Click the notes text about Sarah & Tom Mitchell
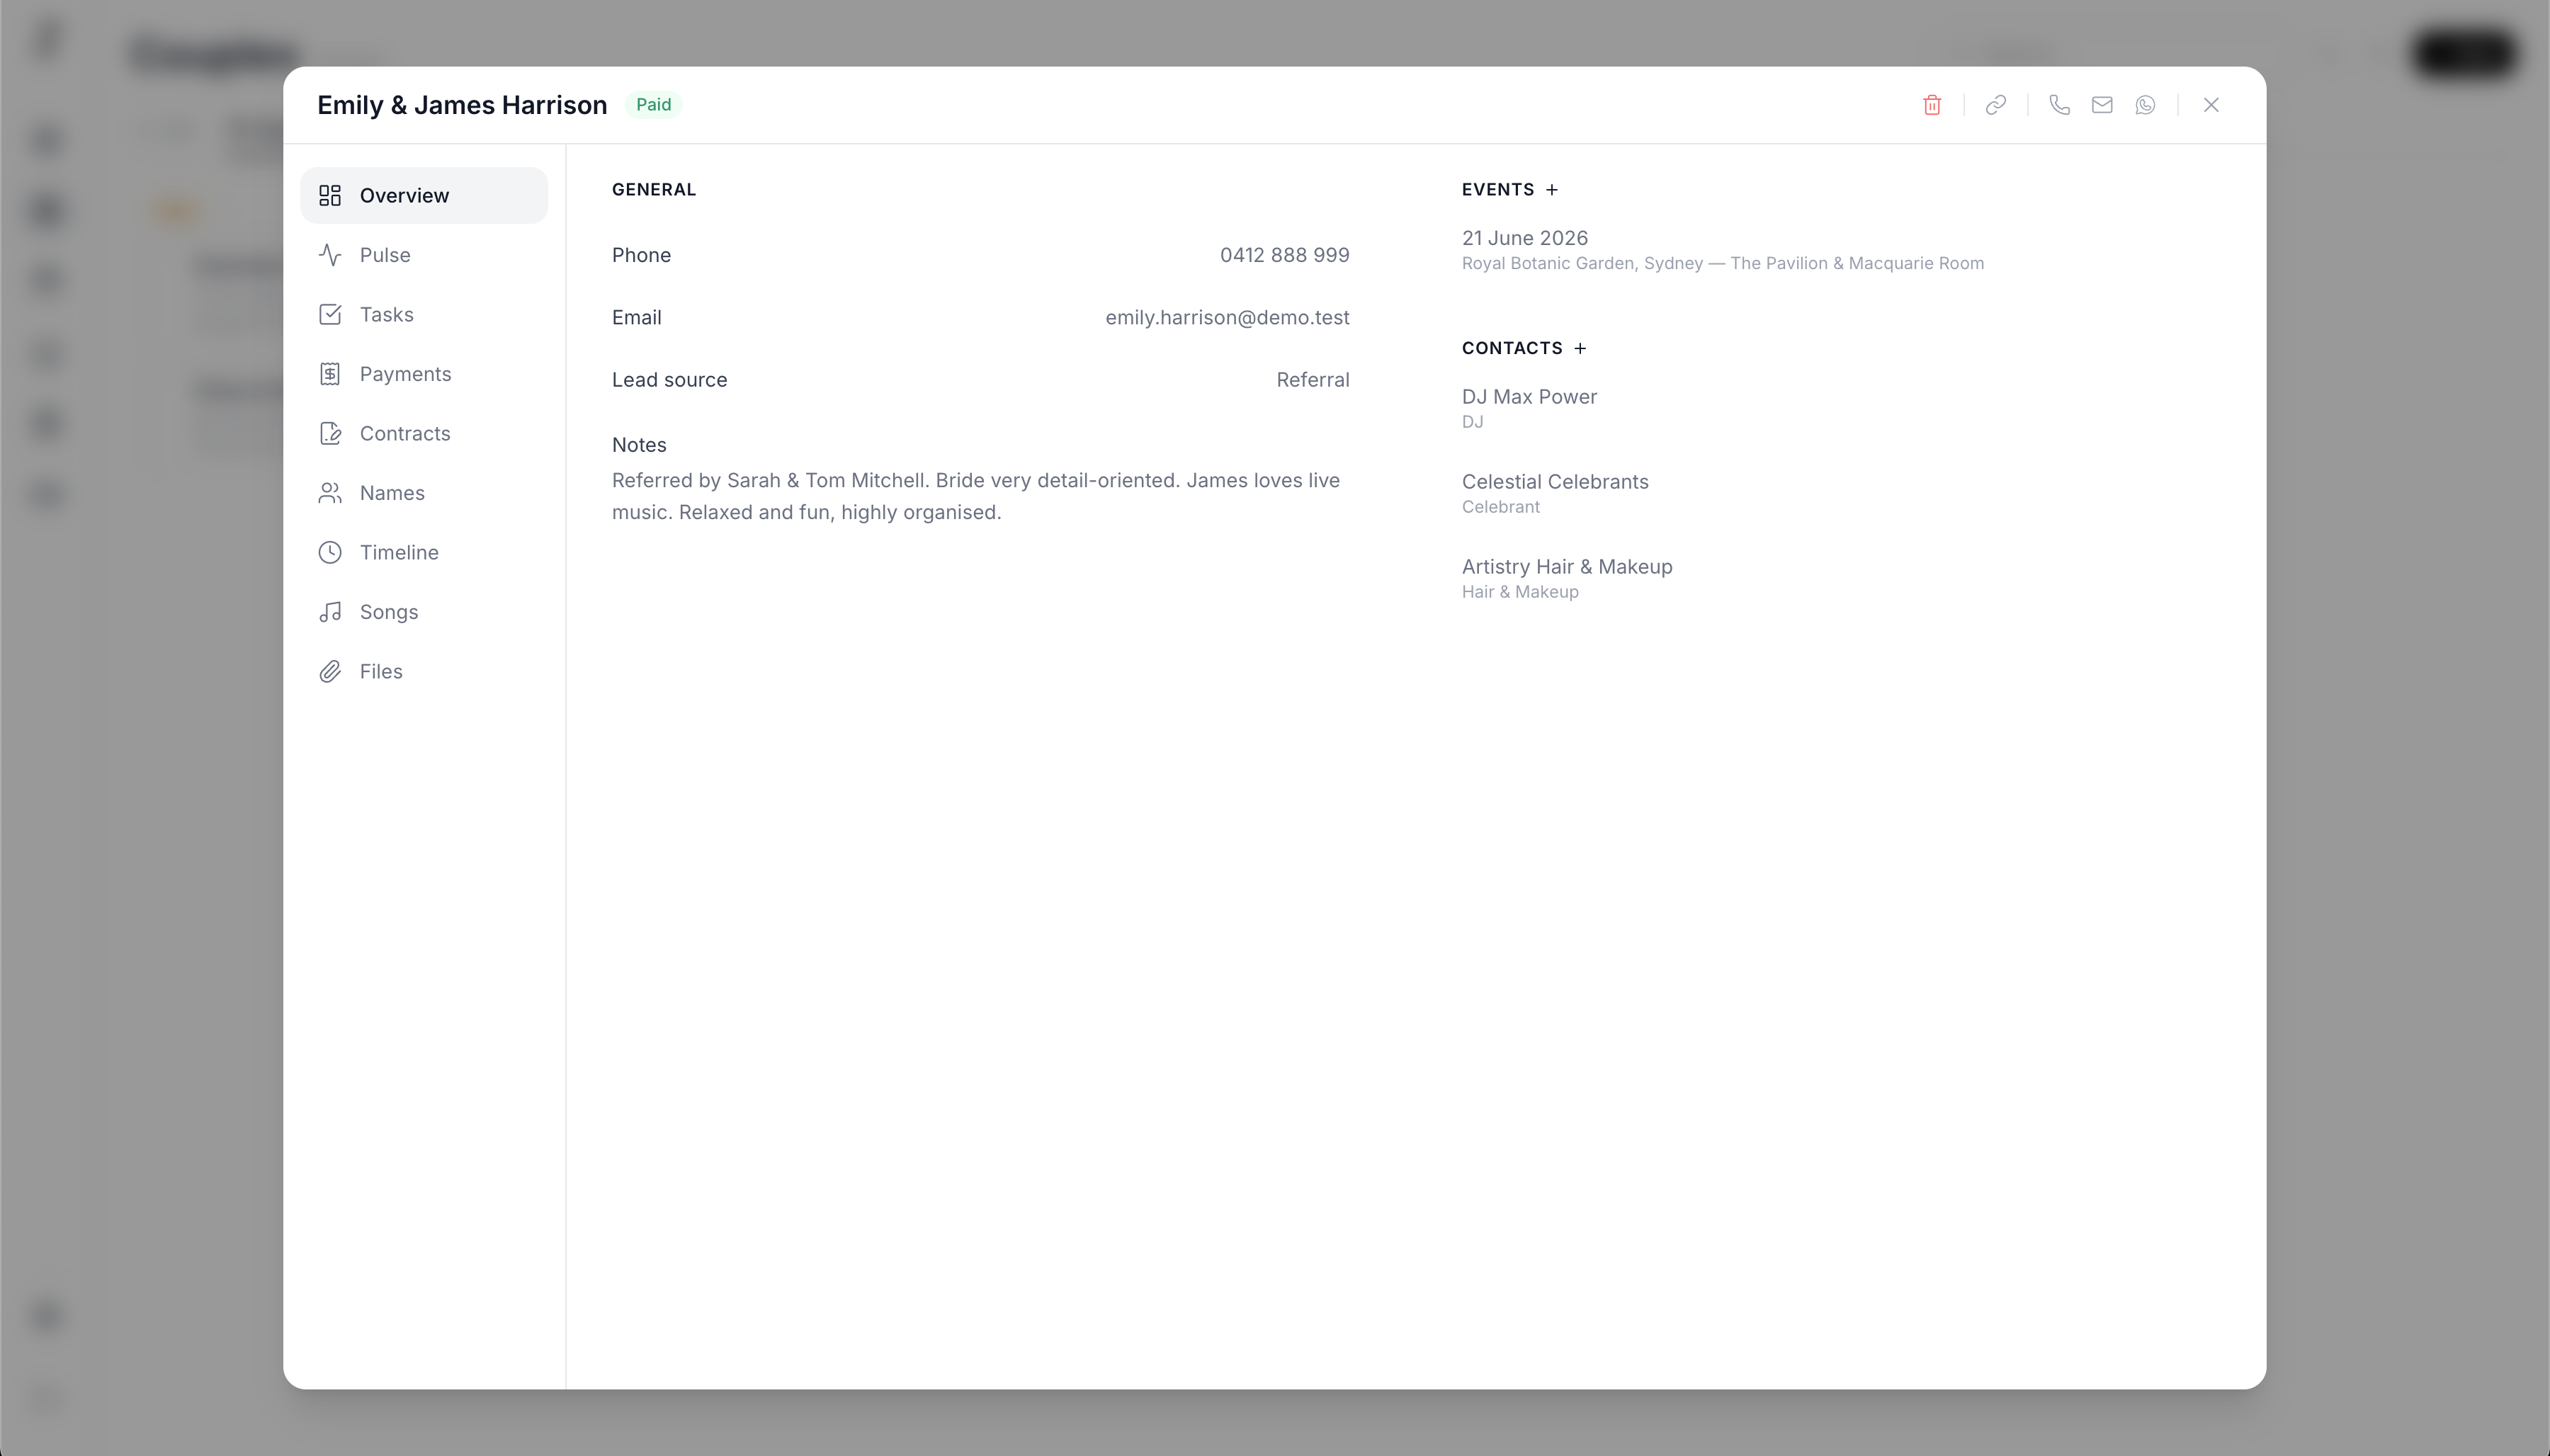Image resolution: width=2550 pixels, height=1456 pixels. [976, 496]
